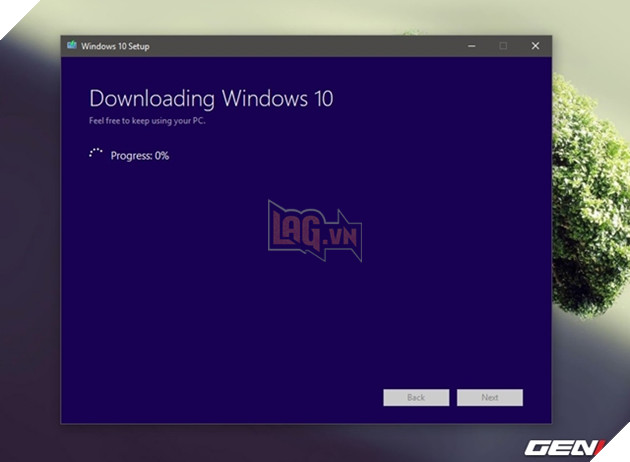This screenshot has height=462, width=630.
Task: Click the 'Windows 10 Setup' title text
Action: [115, 46]
